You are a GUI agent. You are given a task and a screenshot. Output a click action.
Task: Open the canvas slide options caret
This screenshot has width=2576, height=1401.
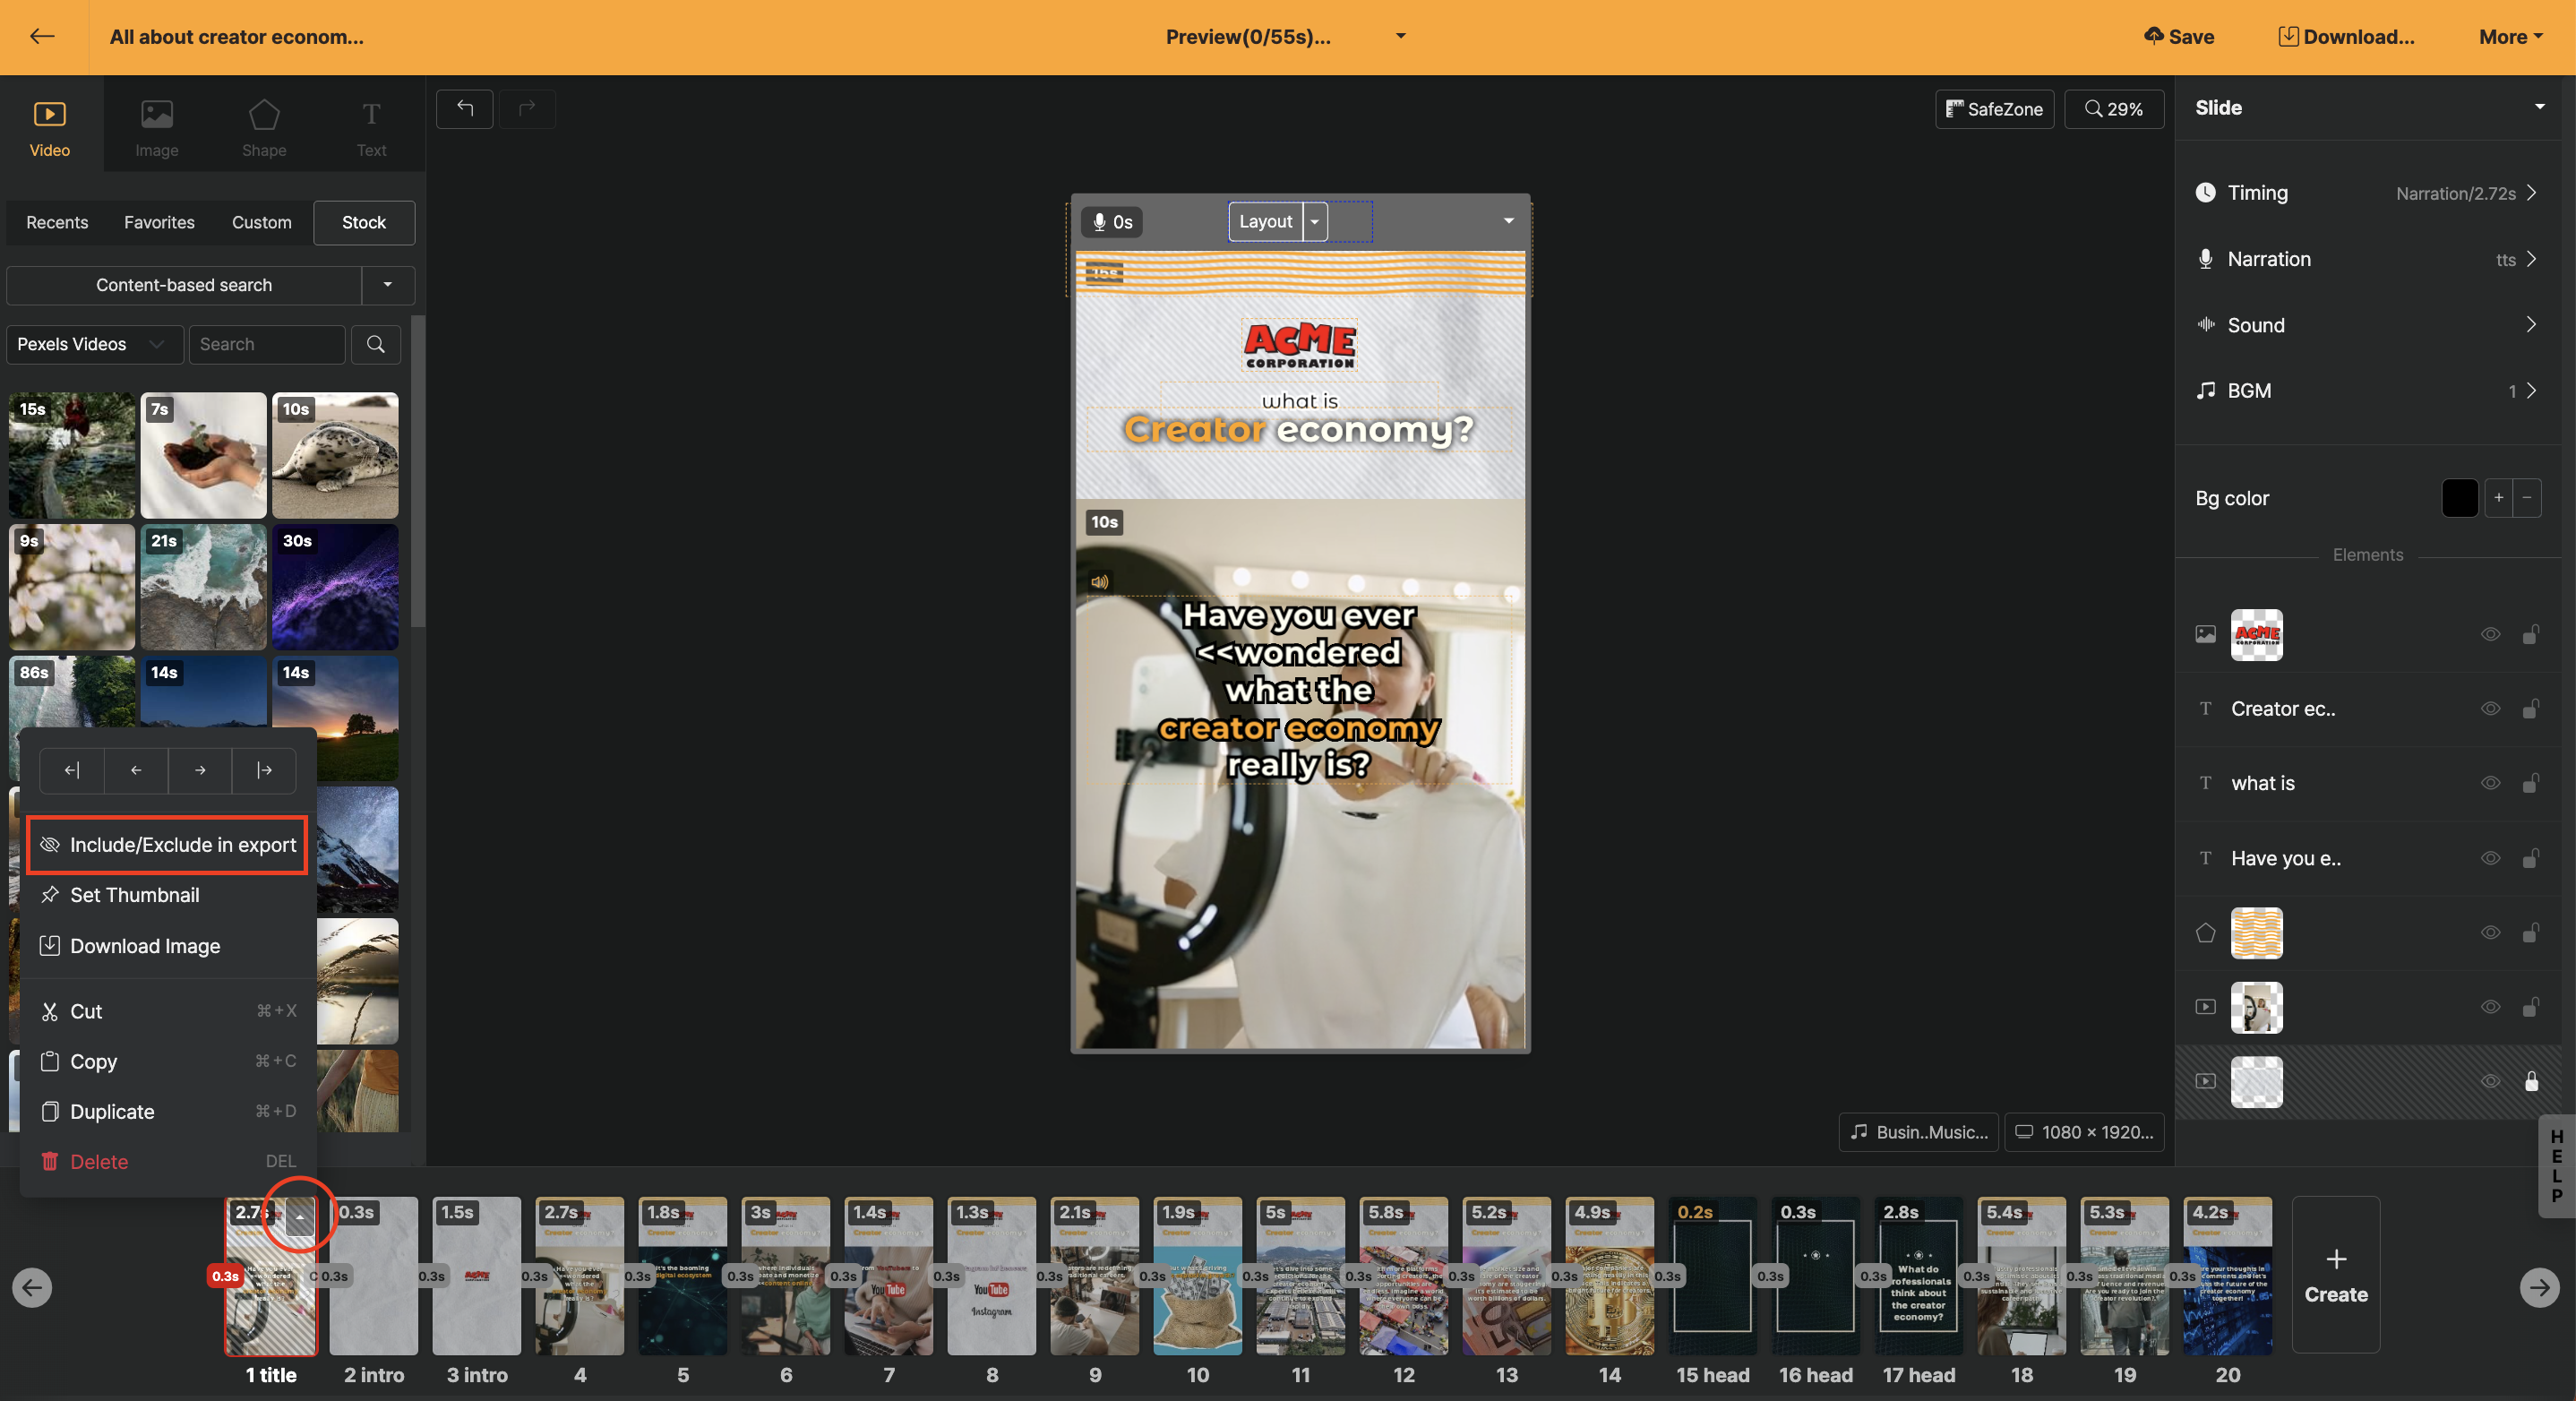[1508, 221]
